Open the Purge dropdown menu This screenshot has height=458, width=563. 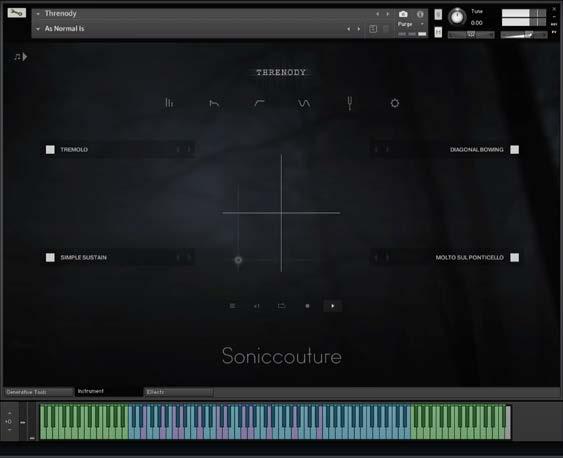tap(410, 24)
